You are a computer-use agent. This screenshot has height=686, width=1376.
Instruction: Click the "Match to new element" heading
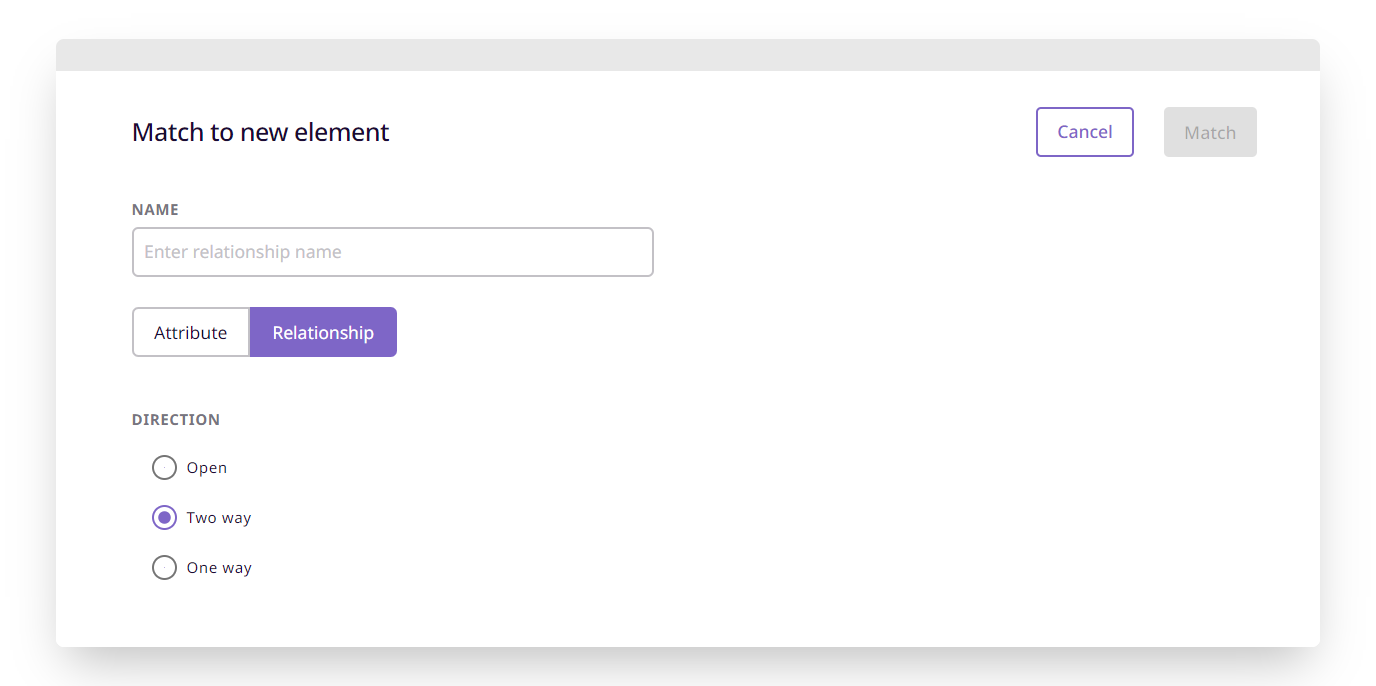[261, 132]
